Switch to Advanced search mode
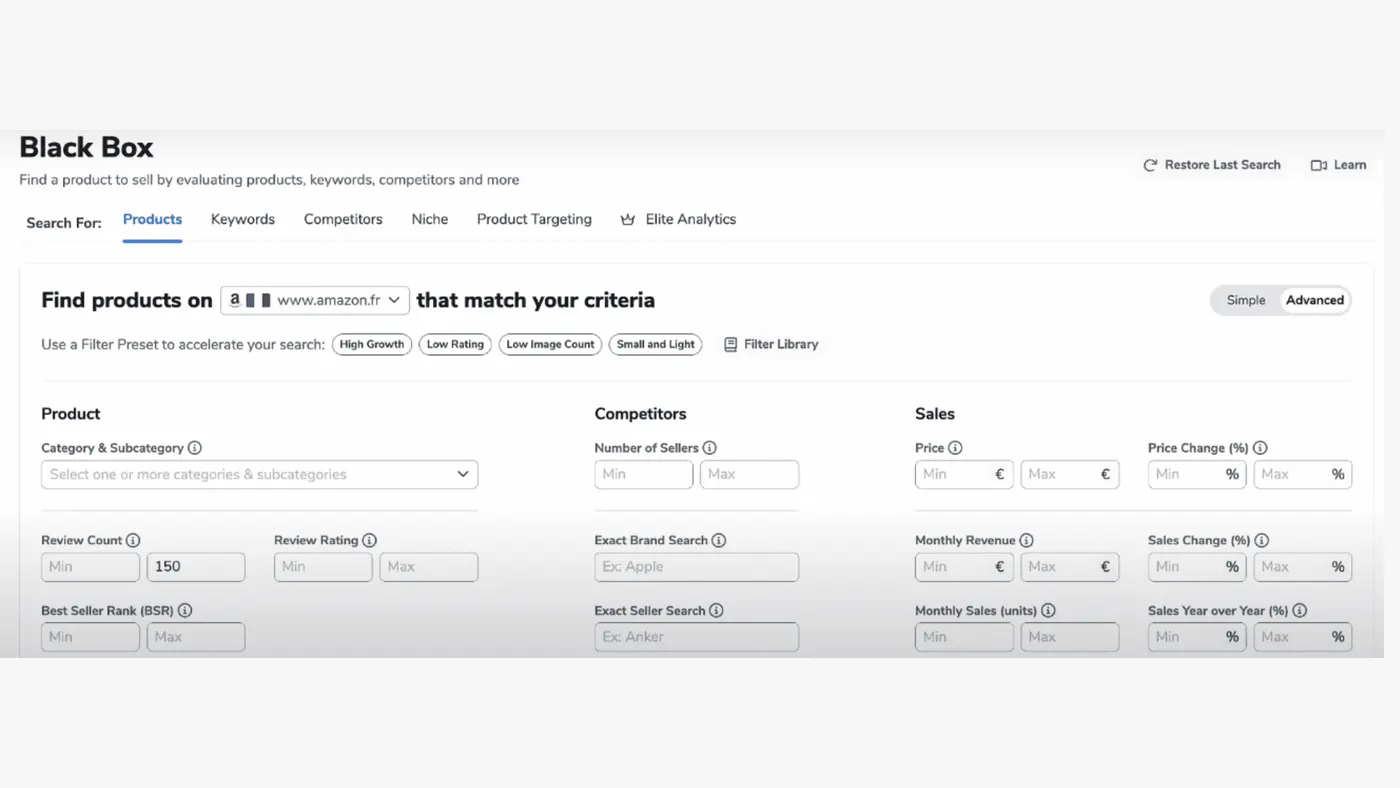Image resolution: width=1400 pixels, height=788 pixels. 1315,300
